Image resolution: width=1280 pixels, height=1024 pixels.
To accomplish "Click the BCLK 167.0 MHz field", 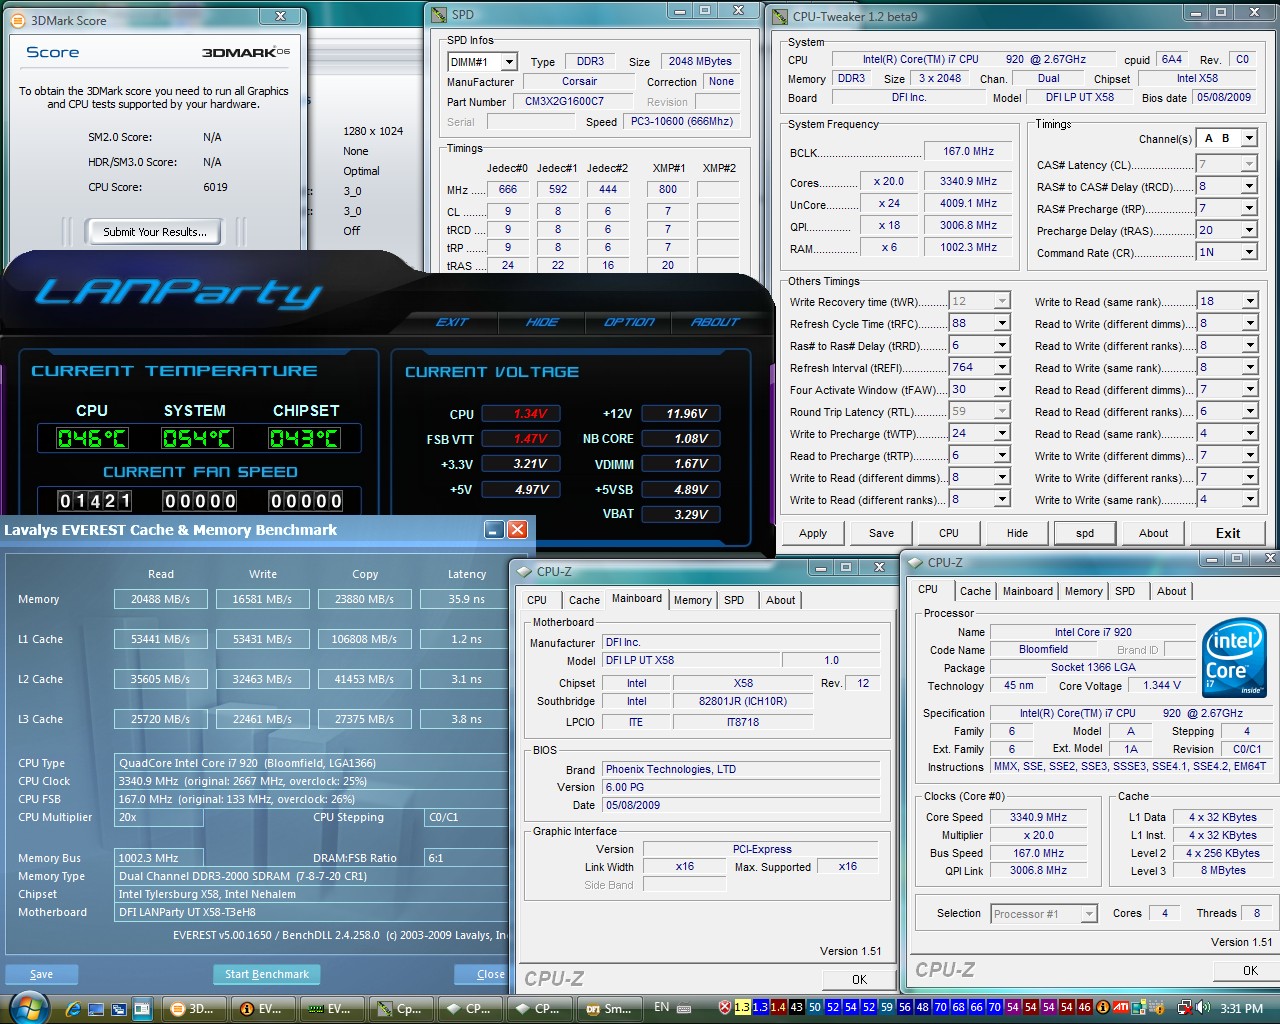I will click(x=968, y=151).
